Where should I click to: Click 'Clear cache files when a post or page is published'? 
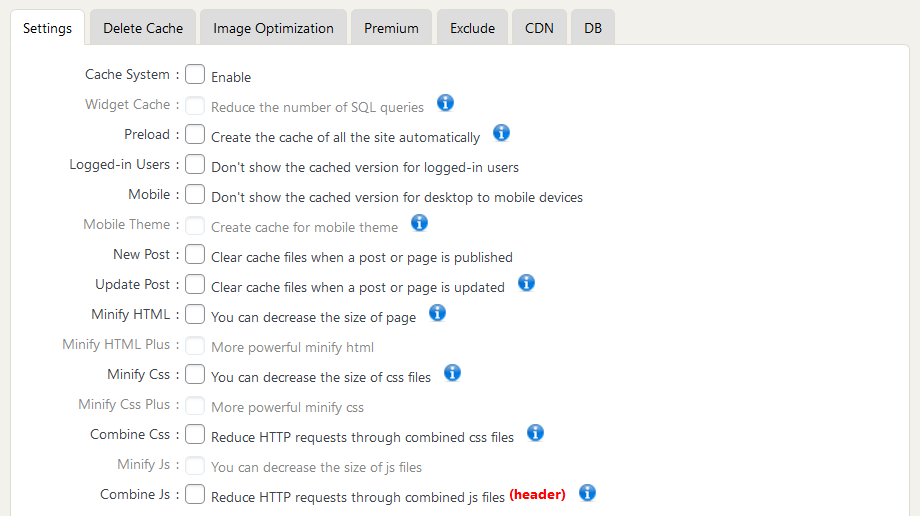pos(362,257)
